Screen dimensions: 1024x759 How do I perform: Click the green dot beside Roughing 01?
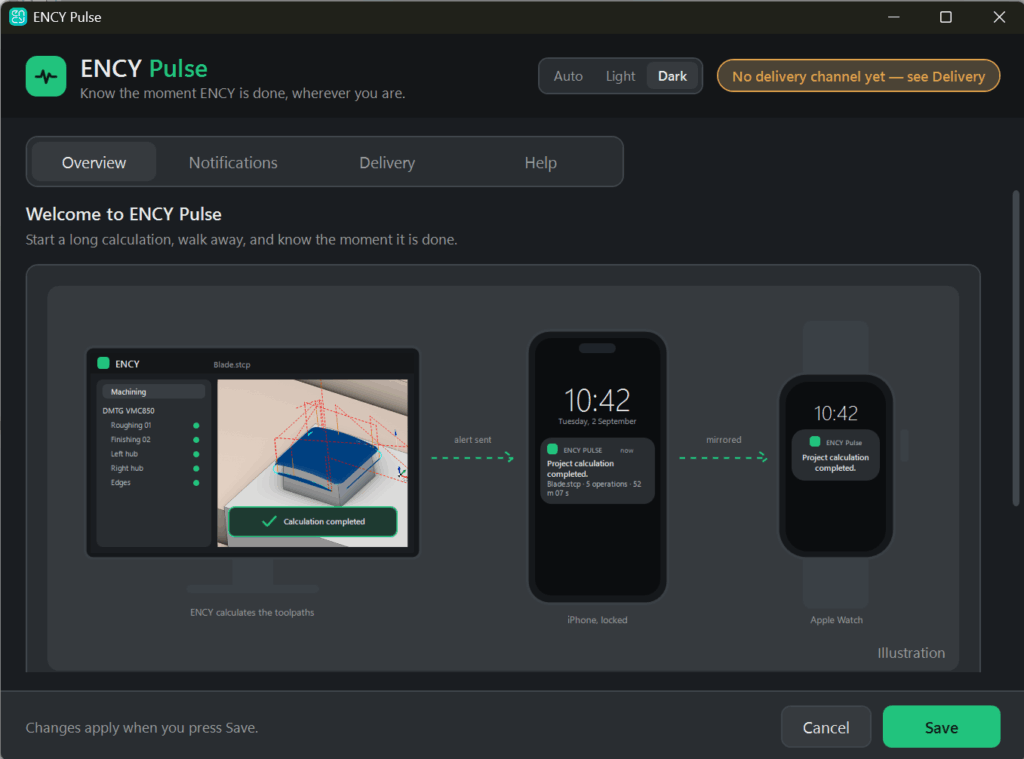click(x=196, y=425)
